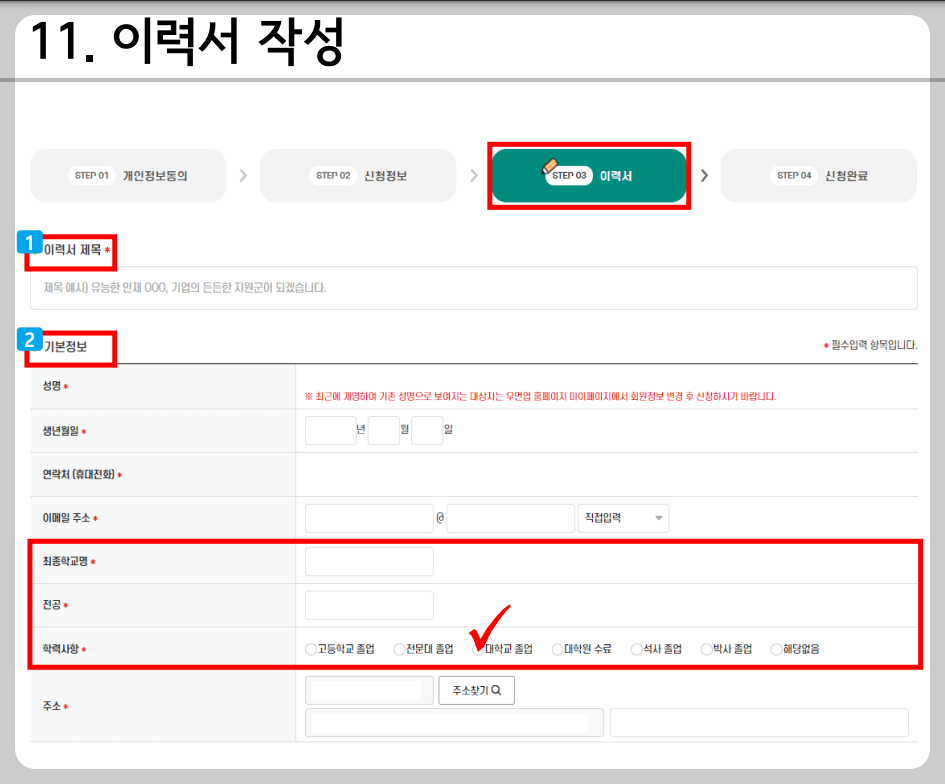The image size is (945, 784).
Task: Select the 박사 졸업 radio button
Action: [706, 648]
